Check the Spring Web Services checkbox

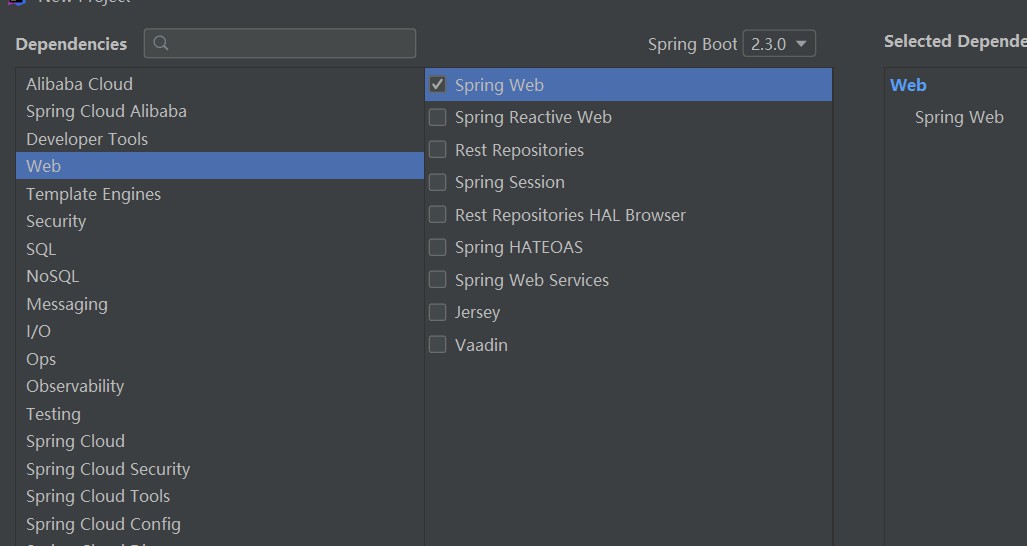438,280
